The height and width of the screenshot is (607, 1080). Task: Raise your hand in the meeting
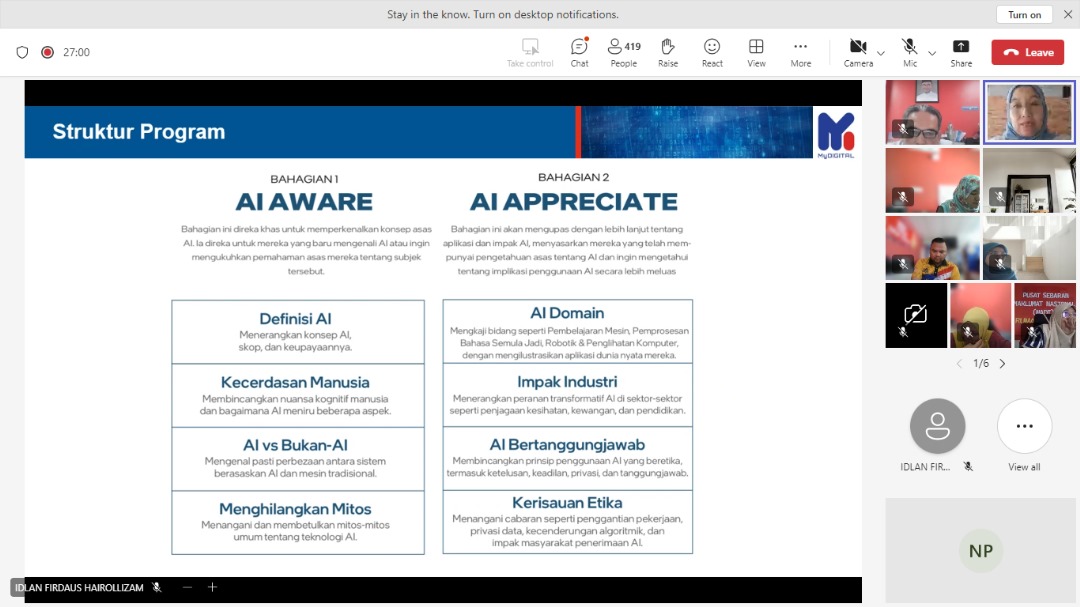668,52
